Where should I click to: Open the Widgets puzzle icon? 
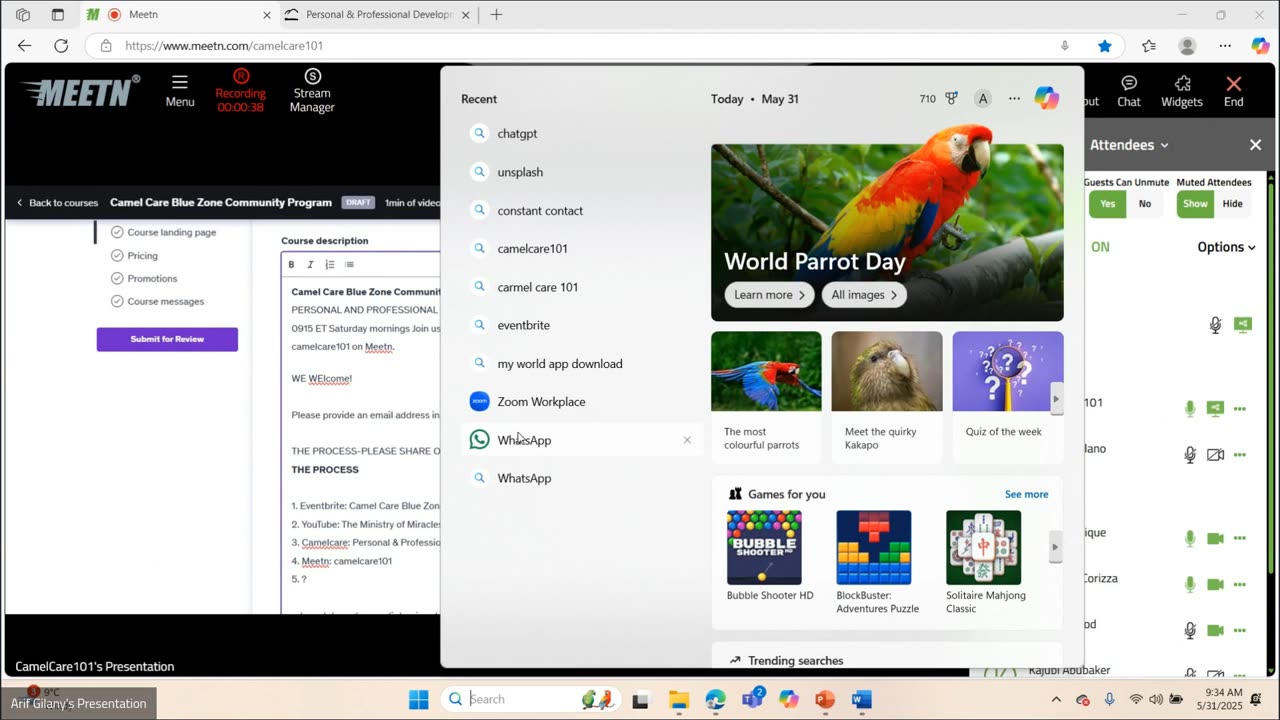tap(1182, 90)
